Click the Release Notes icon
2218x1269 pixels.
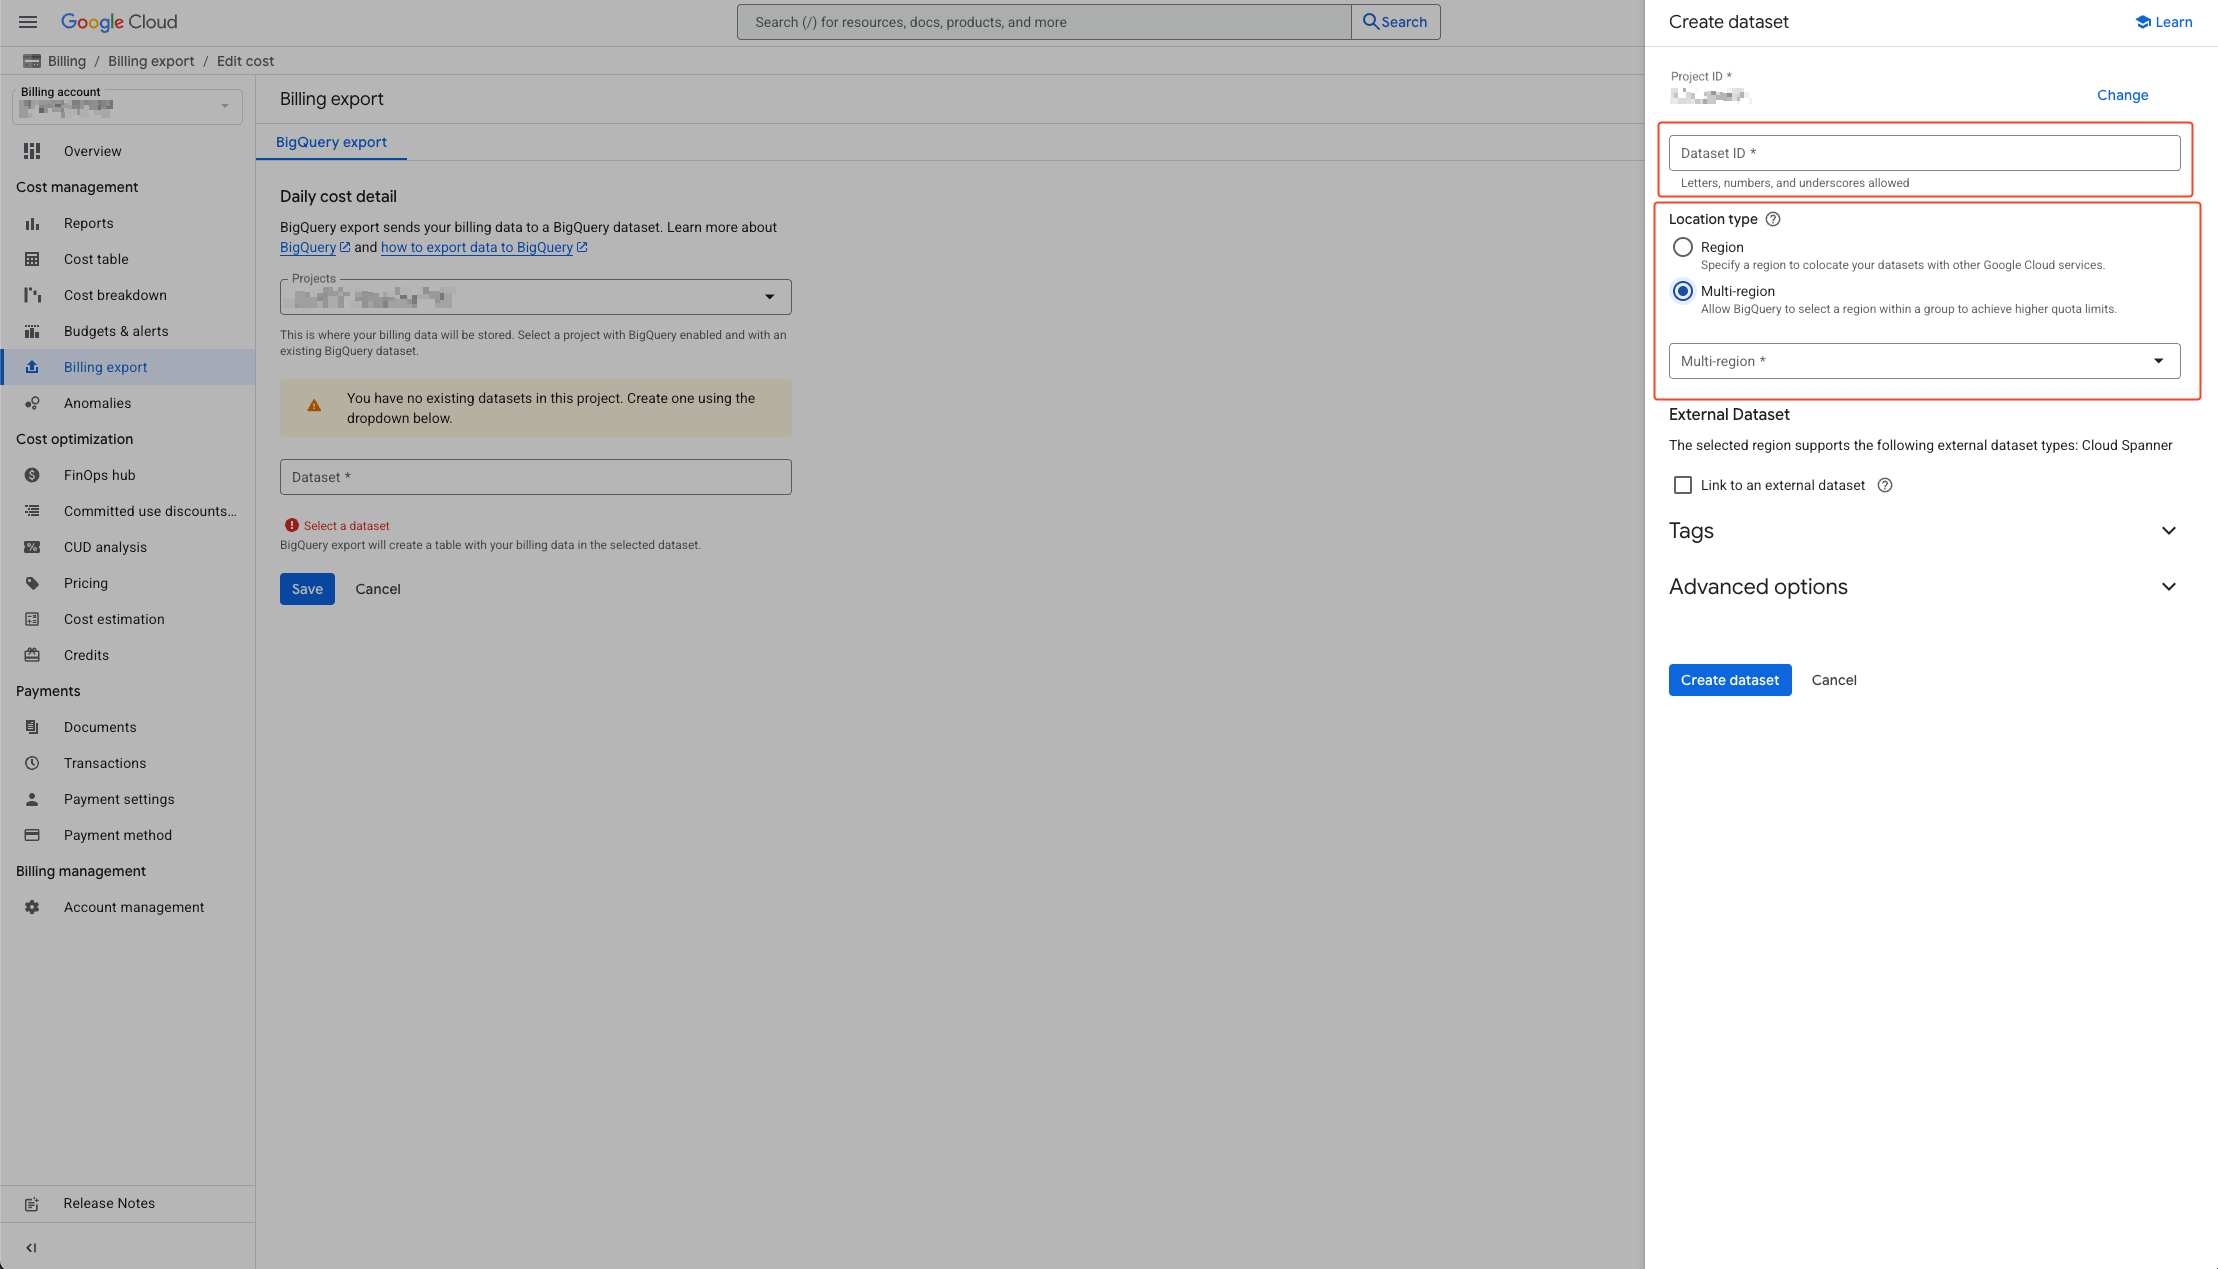coord(32,1204)
